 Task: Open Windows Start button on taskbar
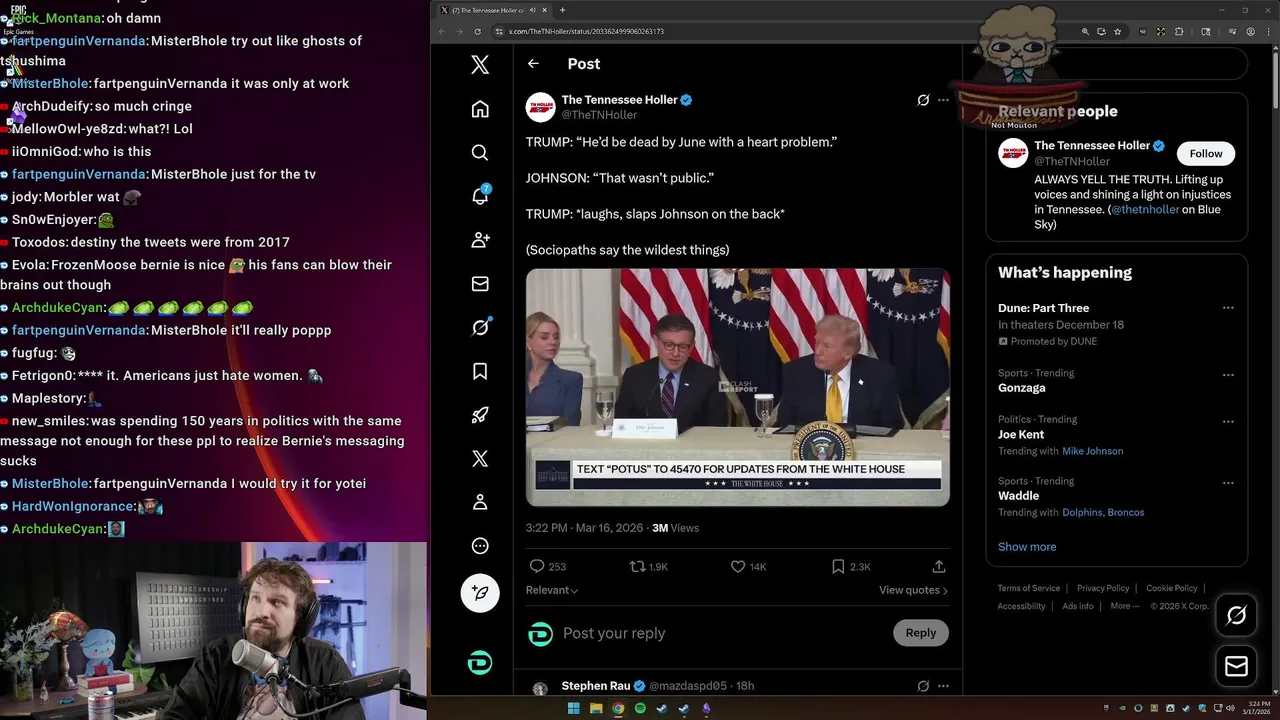click(573, 709)
